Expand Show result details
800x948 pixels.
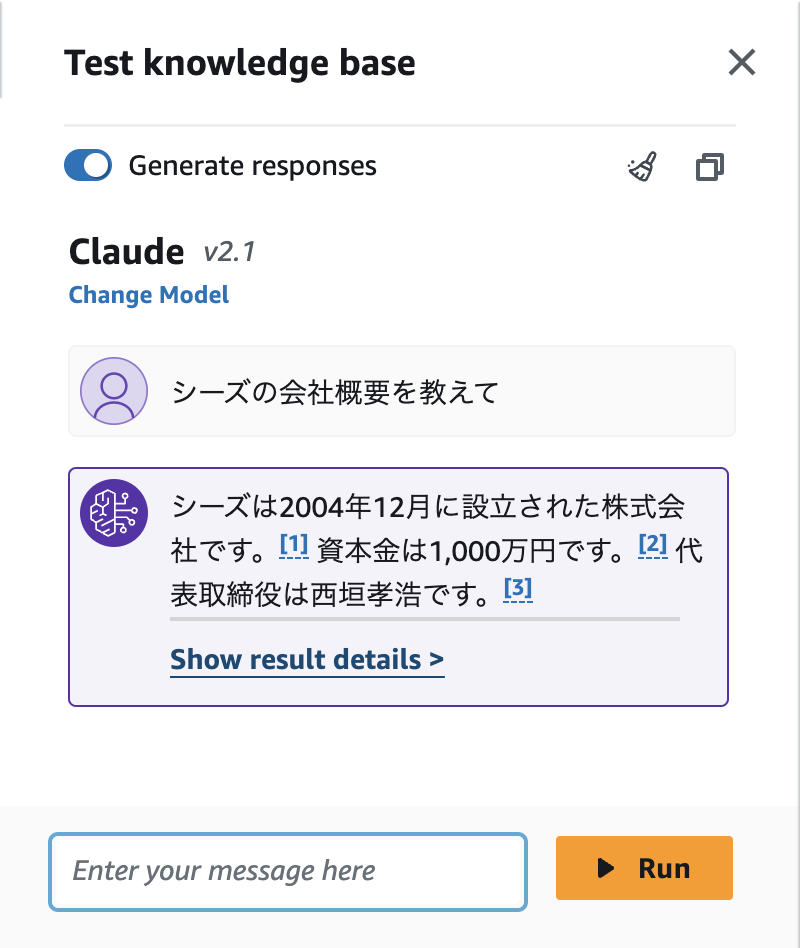[x=307, y=660]
